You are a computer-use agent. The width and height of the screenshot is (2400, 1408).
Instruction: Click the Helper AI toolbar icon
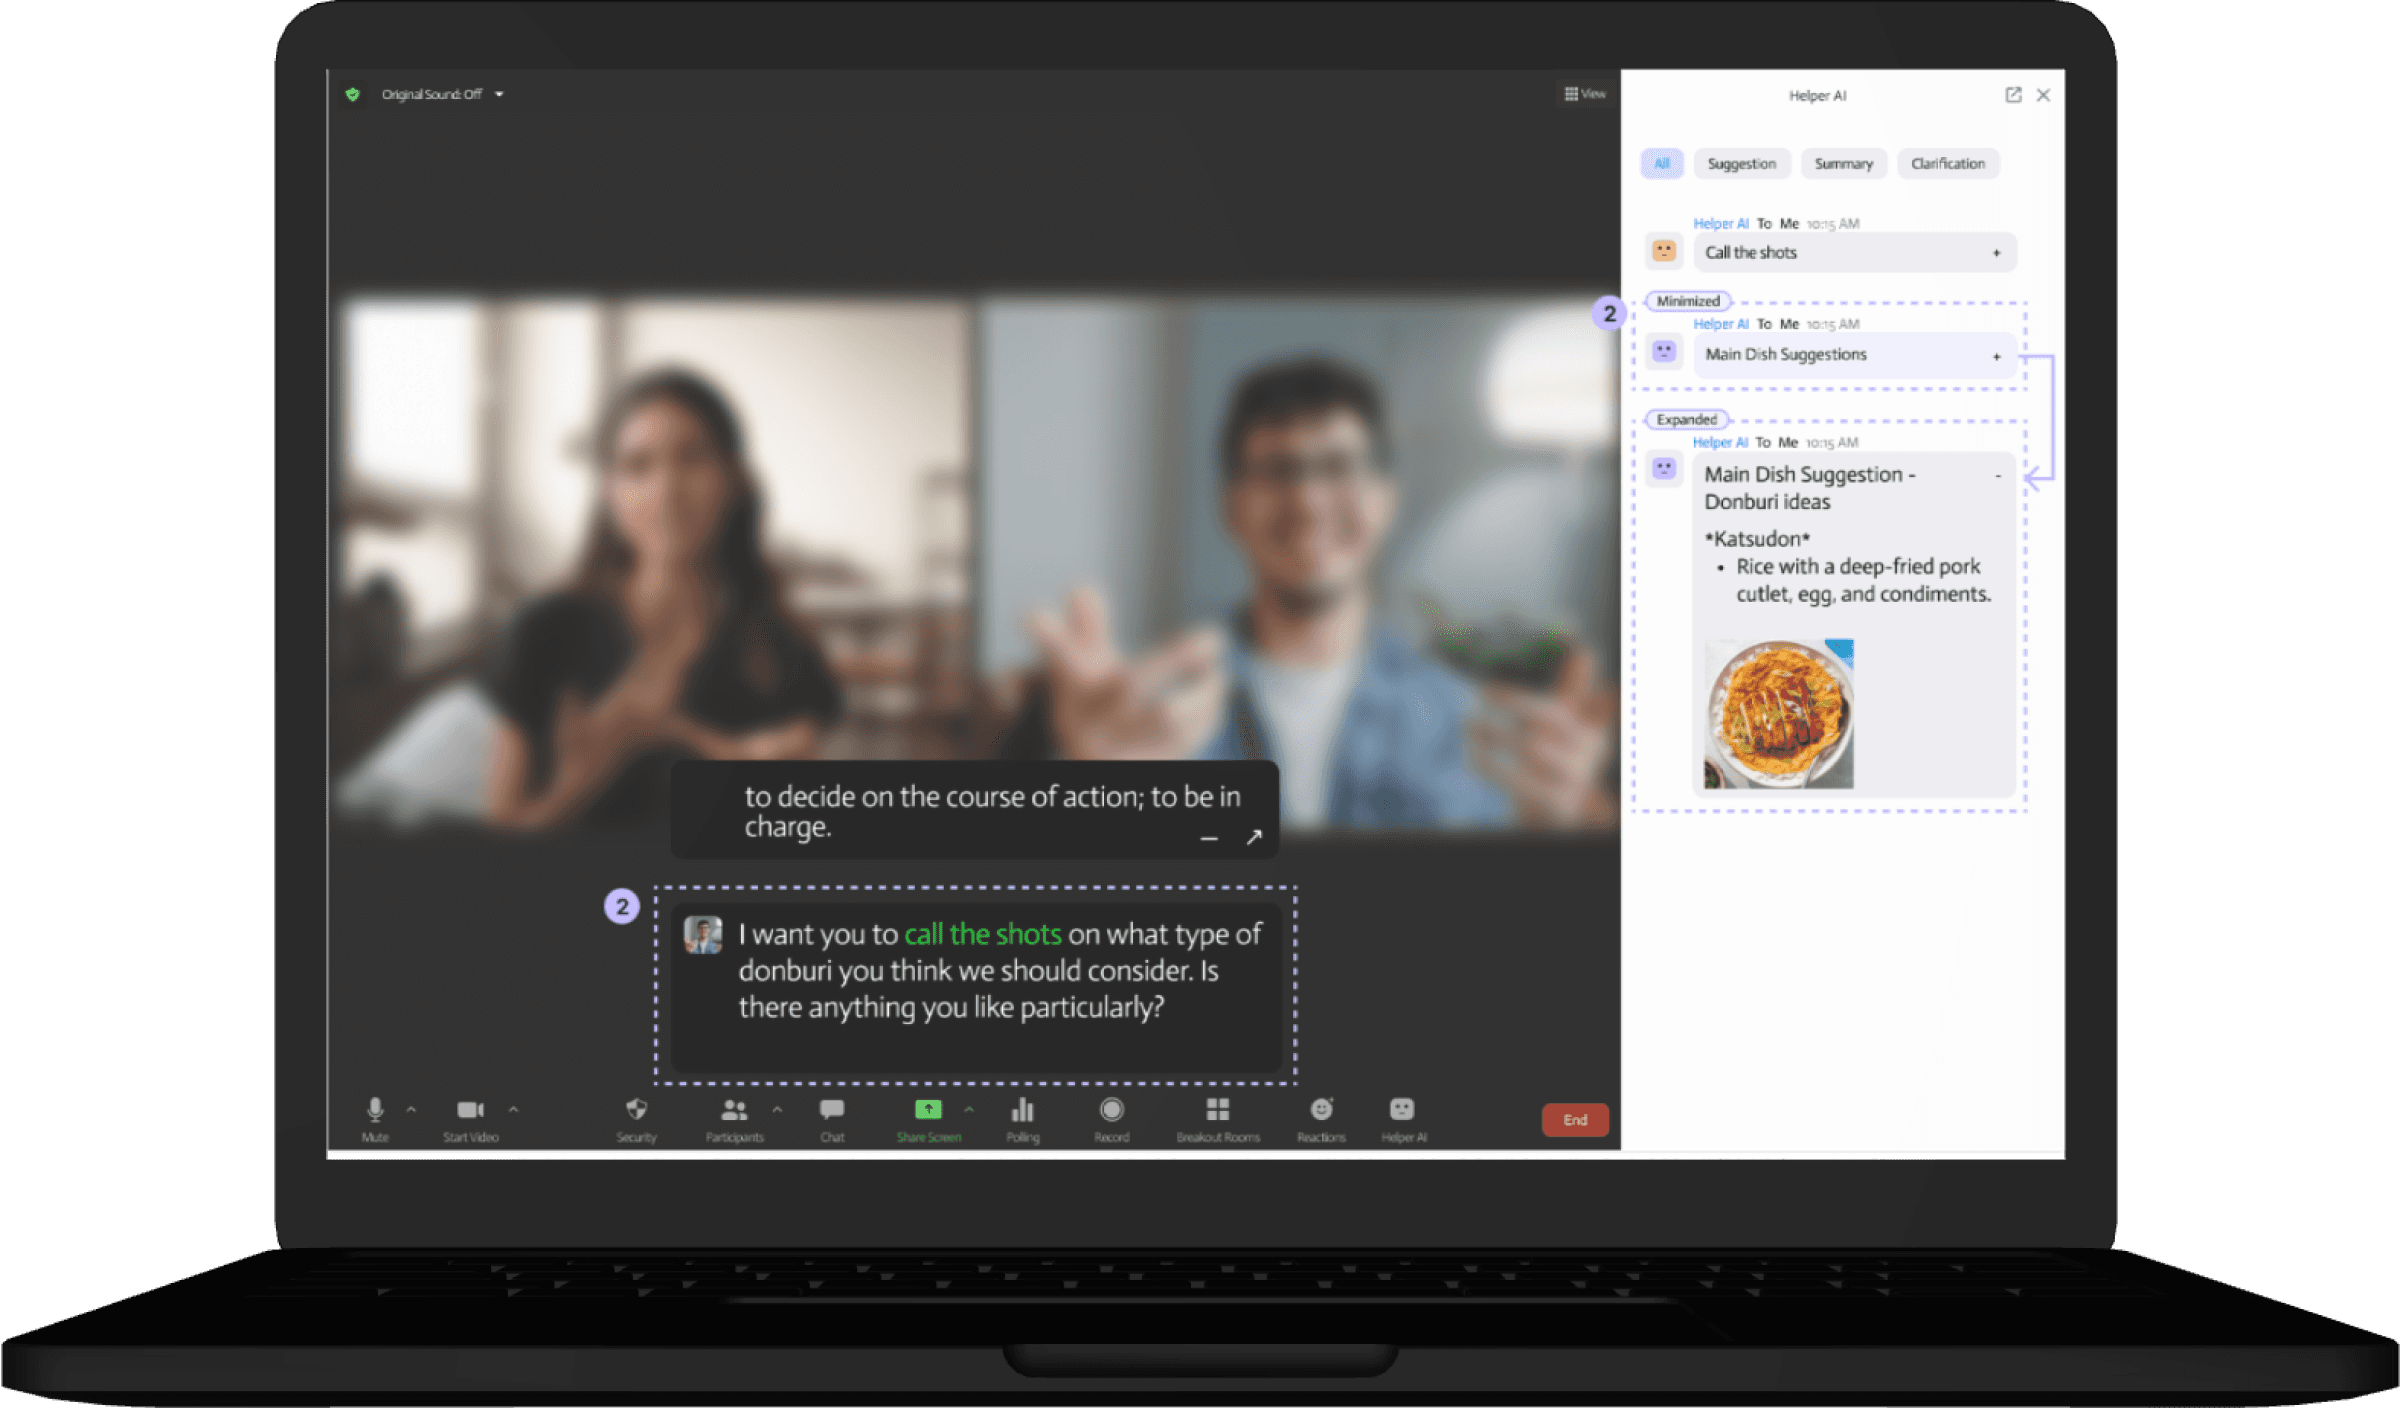click(x=1402, y=1109)
